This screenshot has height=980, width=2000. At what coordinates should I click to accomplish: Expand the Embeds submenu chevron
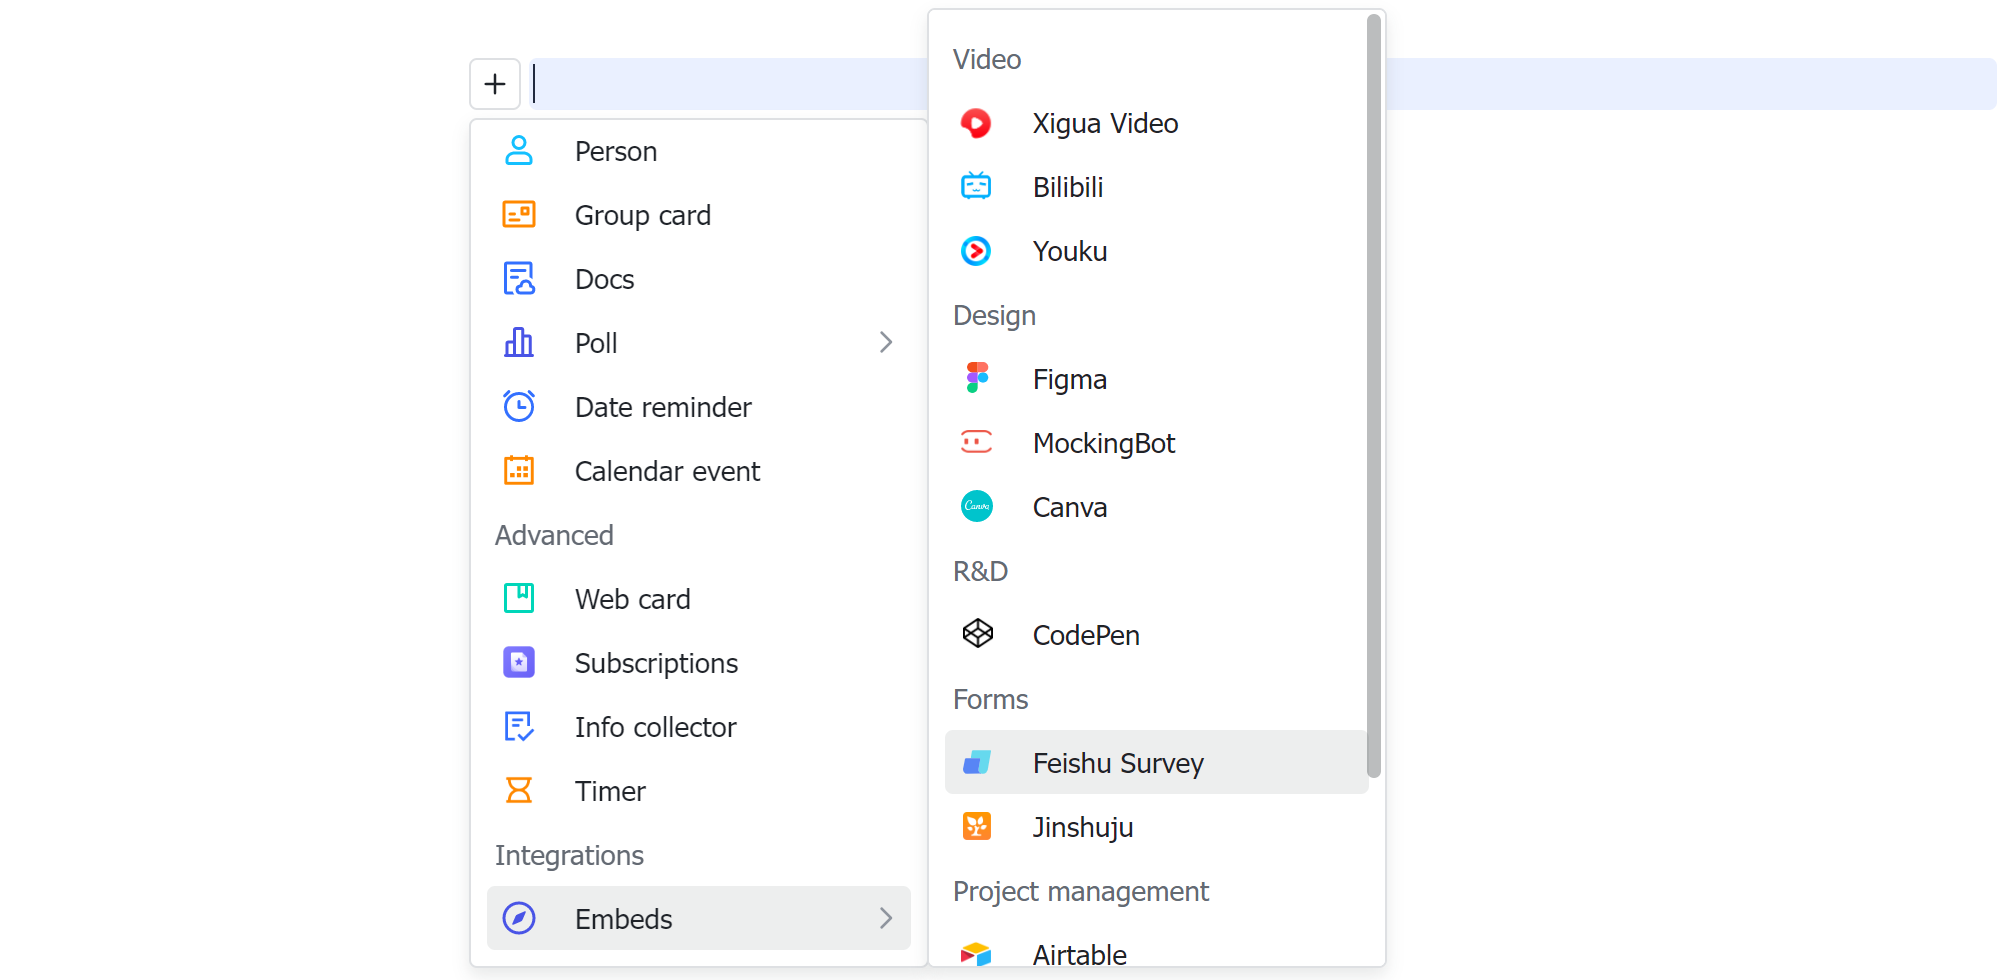(x=886, y=918)
